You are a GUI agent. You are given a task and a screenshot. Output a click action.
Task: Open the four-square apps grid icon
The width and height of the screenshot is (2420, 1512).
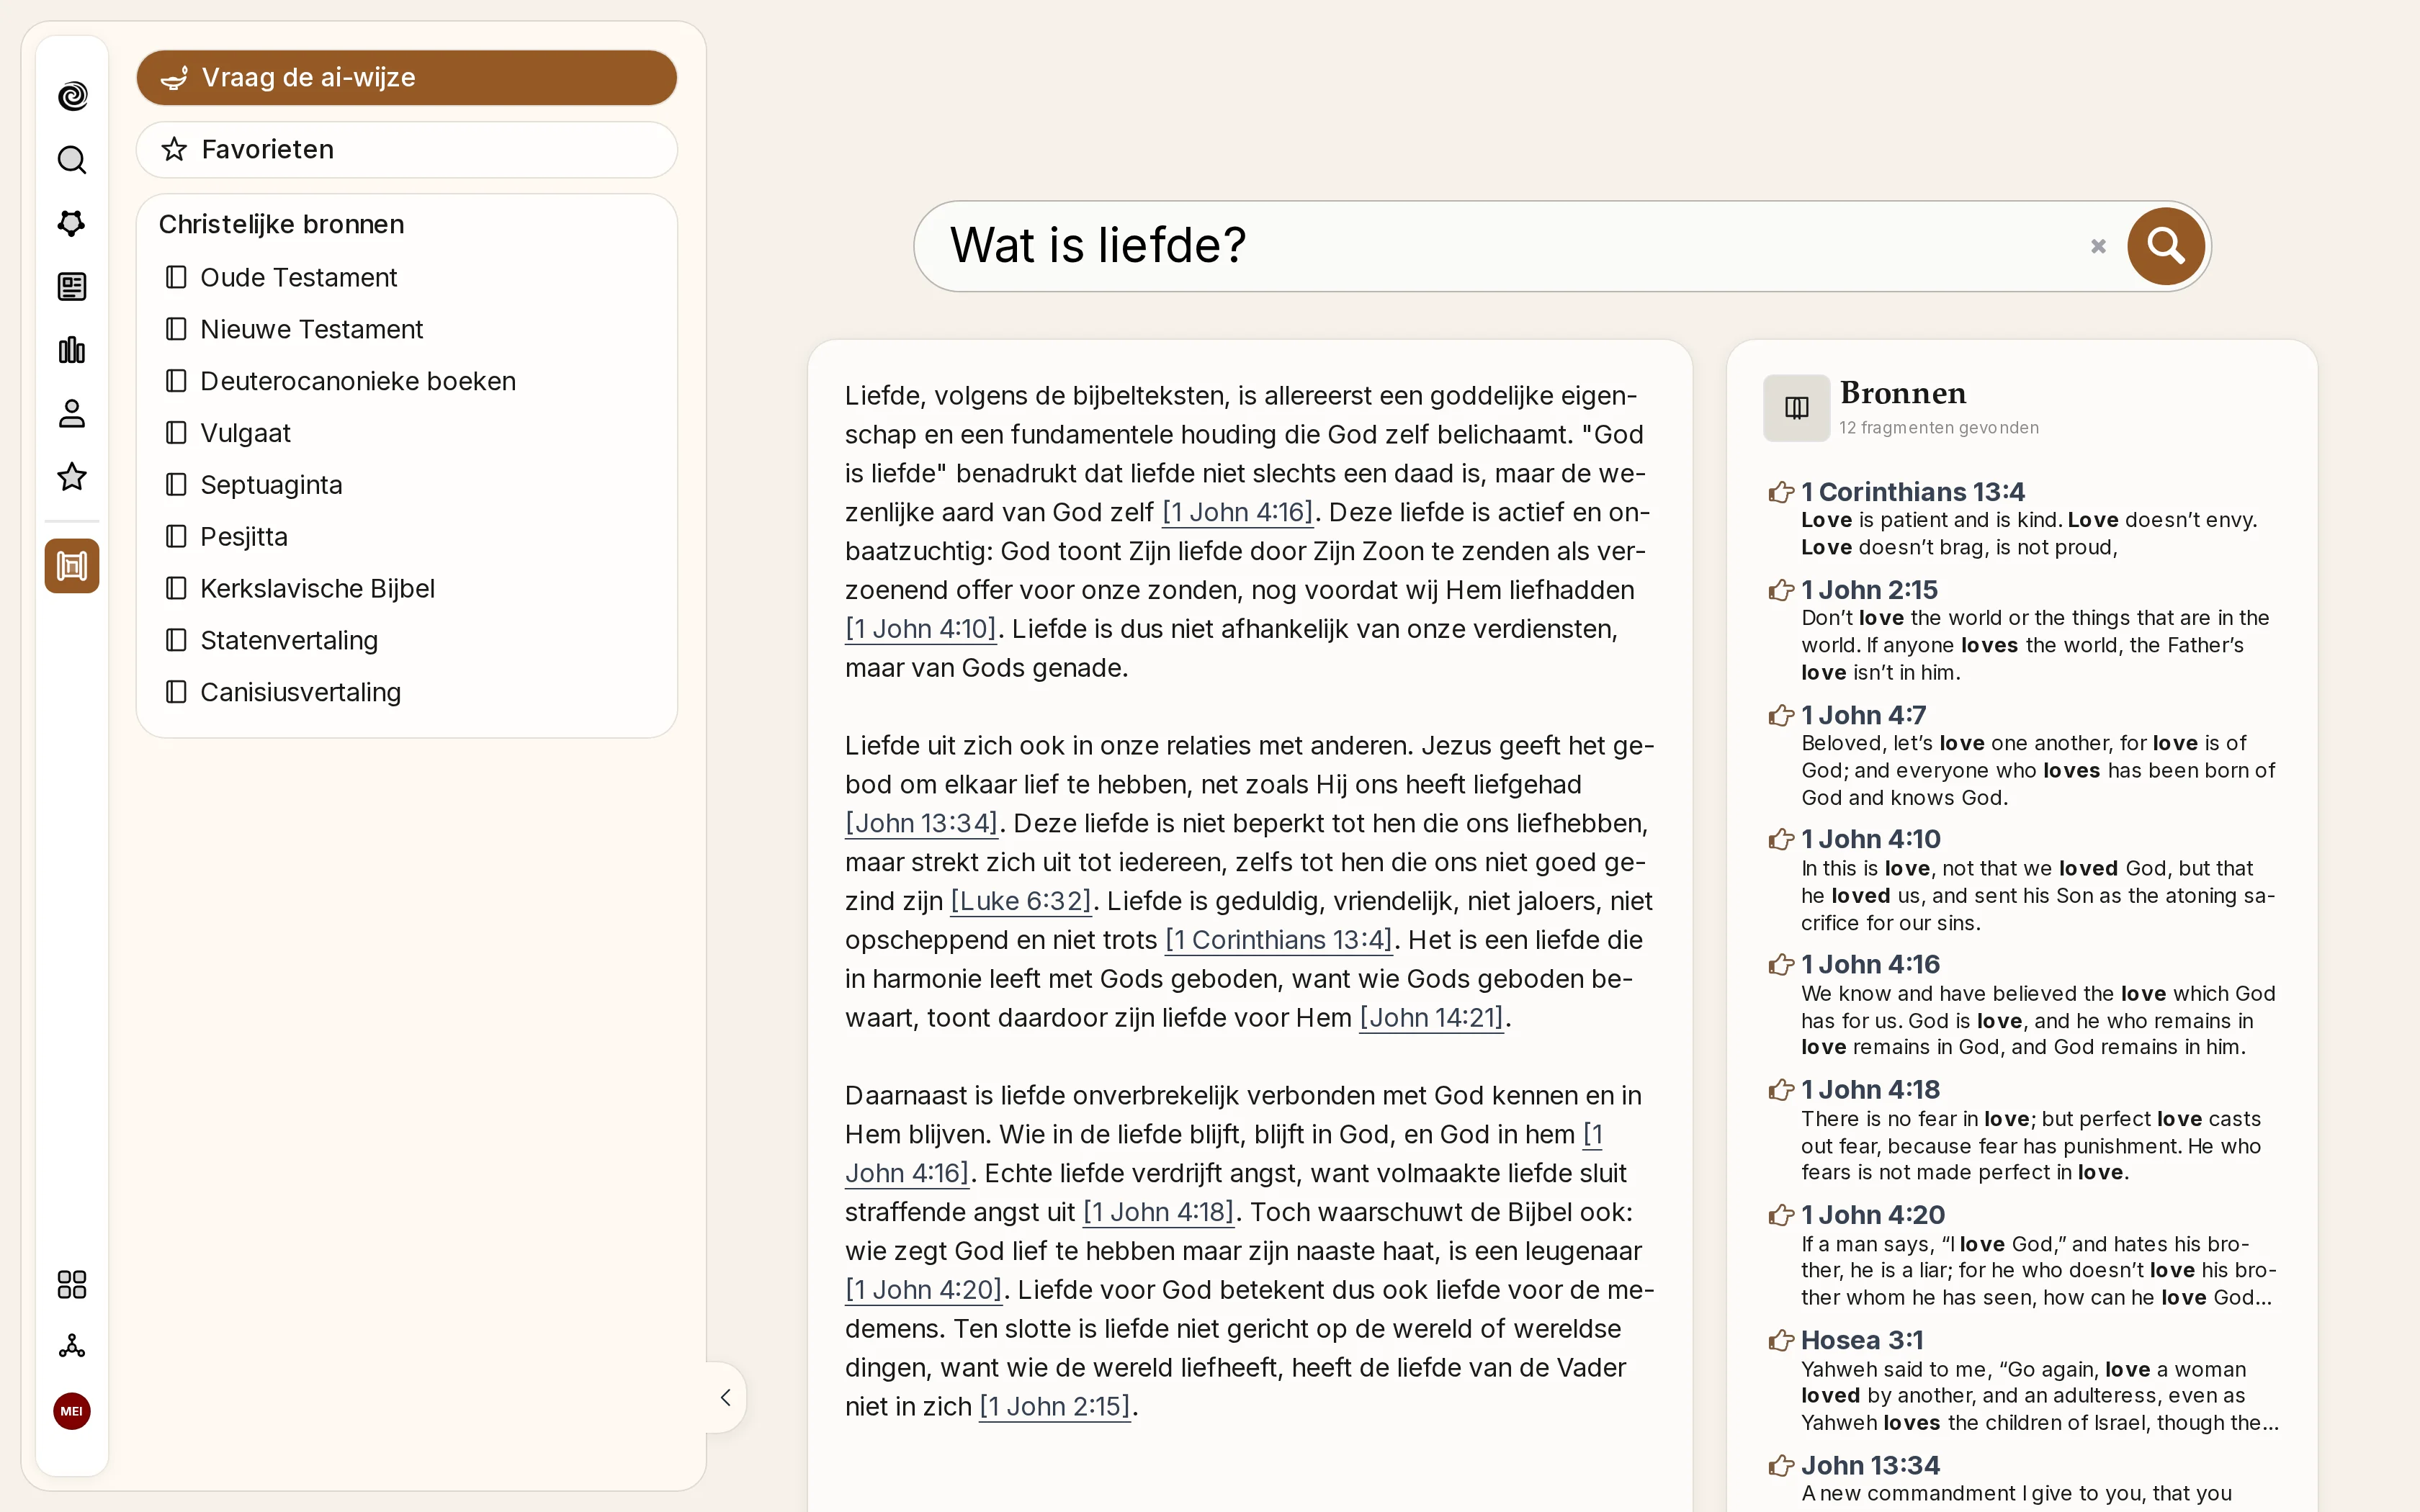72,1284
